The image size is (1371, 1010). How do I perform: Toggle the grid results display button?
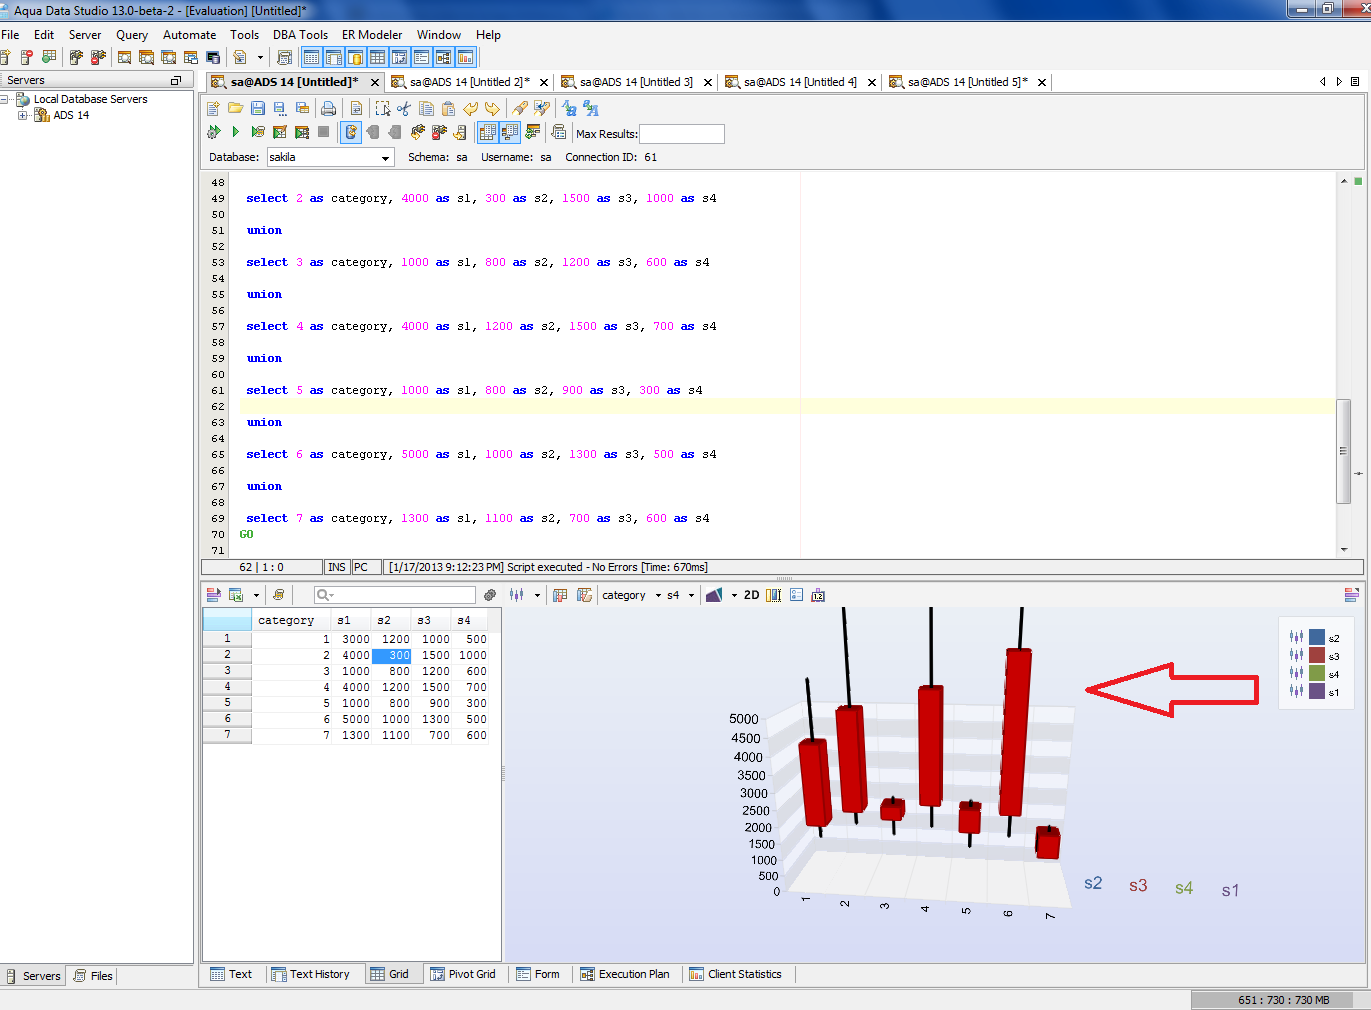pos(488,132)
